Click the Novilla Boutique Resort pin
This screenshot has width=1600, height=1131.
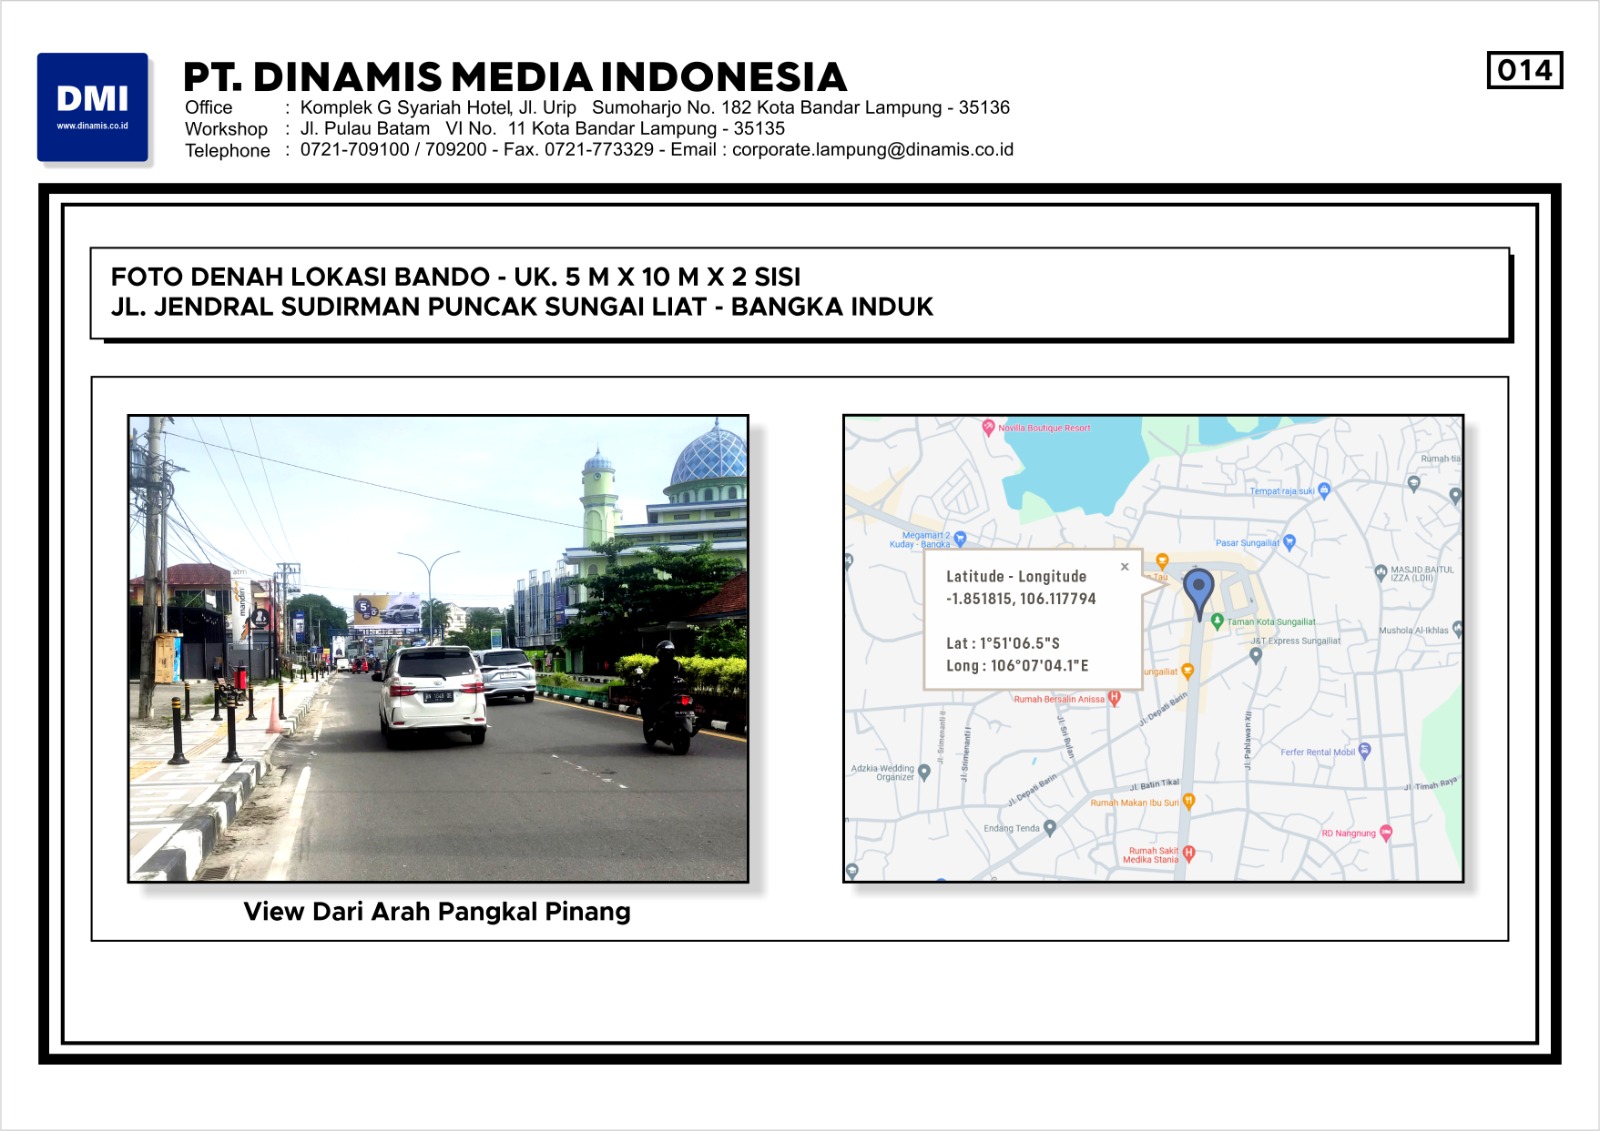(x=988, y=428)
